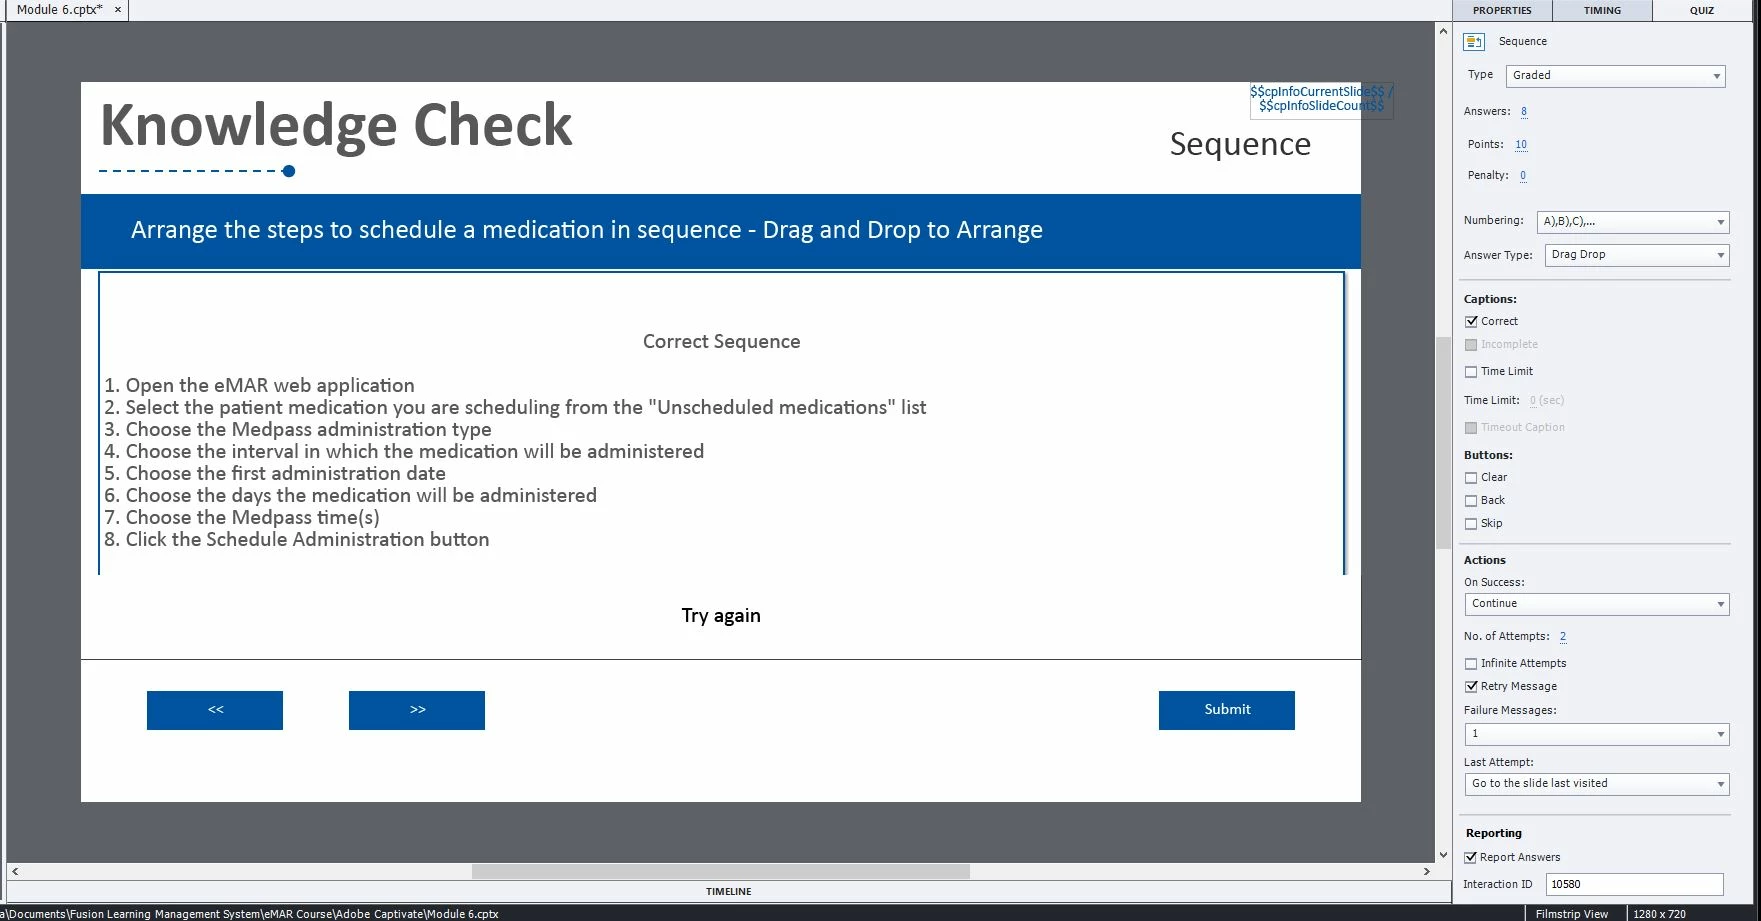Click the Interaction ID field
The image size is (1761, 921).
point(1635,885)
